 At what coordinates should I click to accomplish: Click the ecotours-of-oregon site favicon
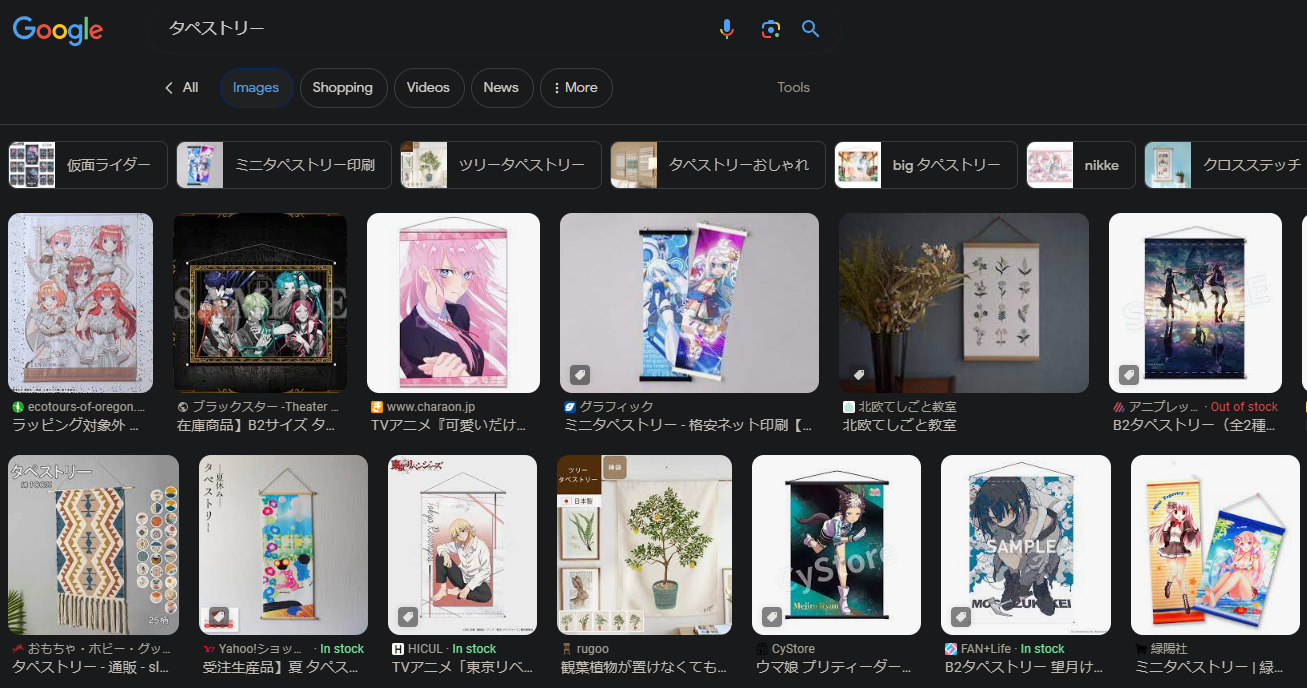[17, 407]
